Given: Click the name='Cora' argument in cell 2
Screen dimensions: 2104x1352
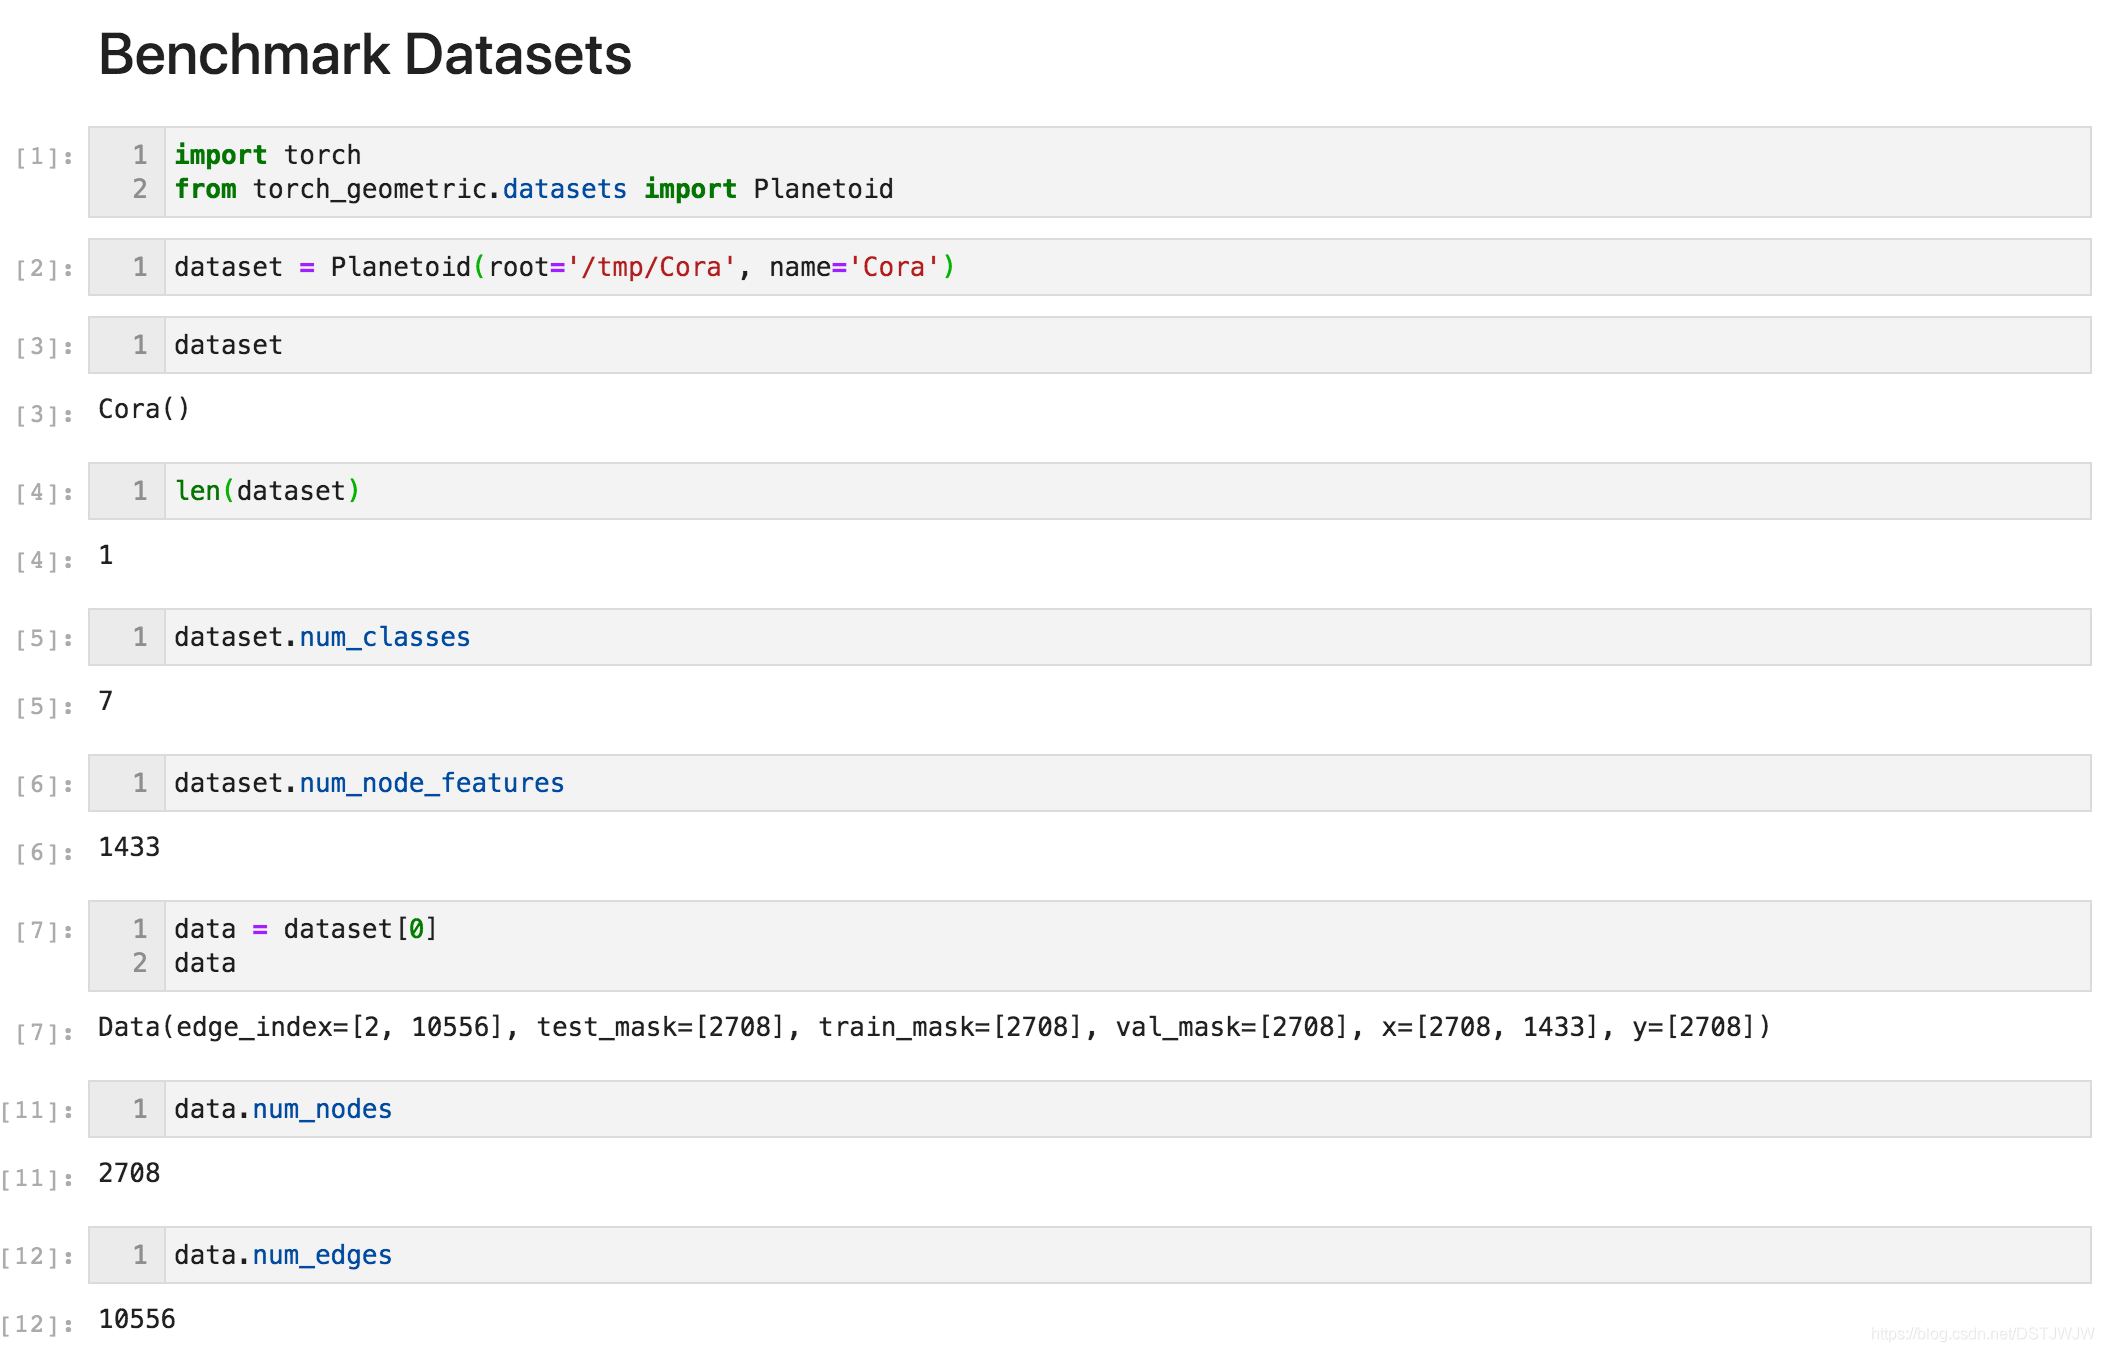Looking at the screenshot, I should (x=854, y=267).
